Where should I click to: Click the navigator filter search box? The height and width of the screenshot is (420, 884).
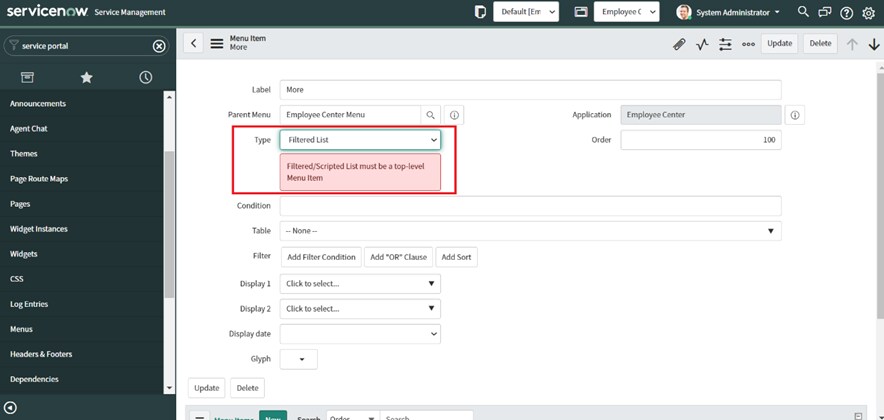85,46
